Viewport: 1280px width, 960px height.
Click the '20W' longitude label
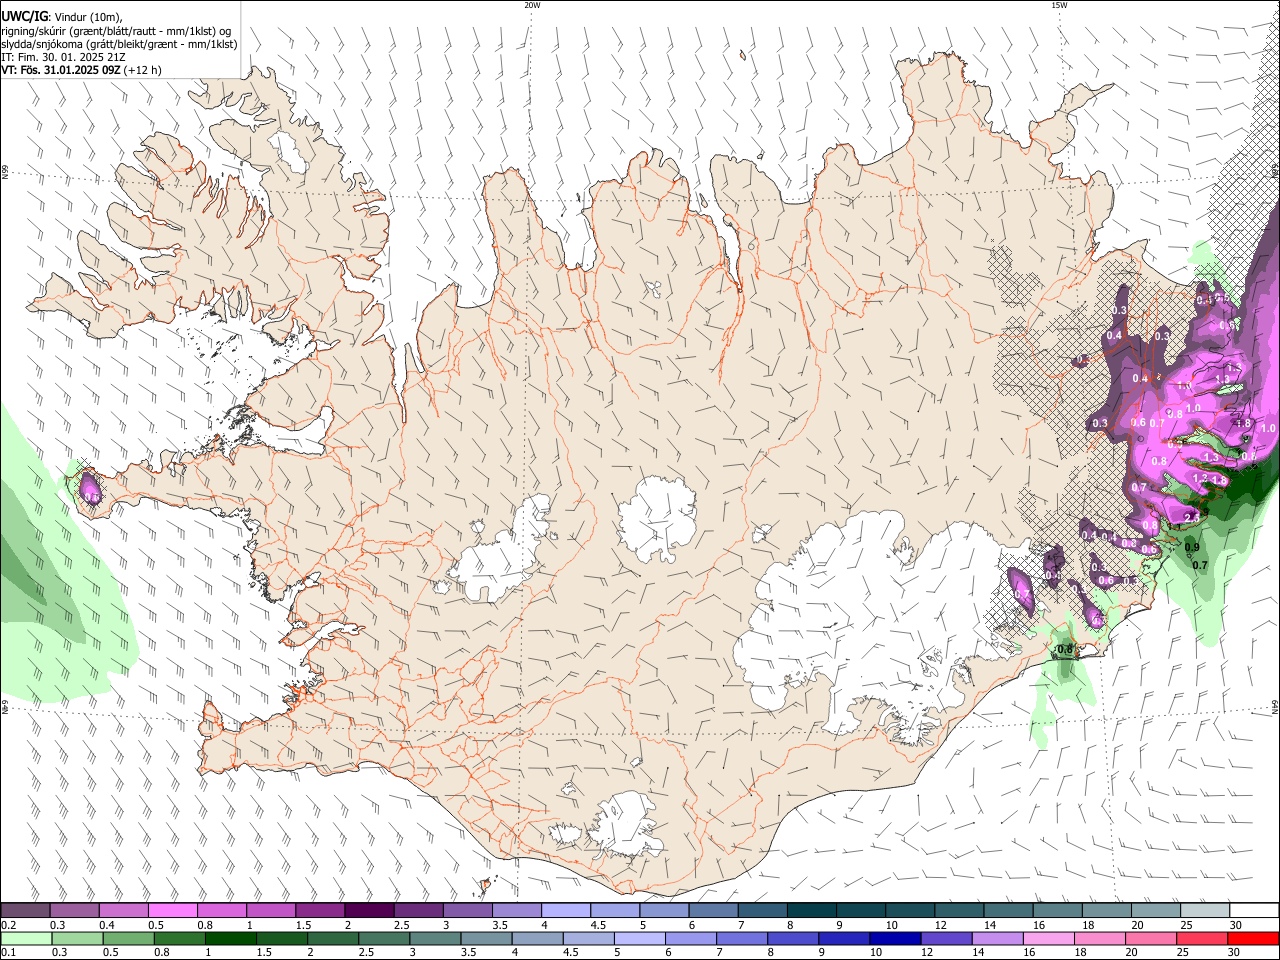pyautogui.click(x=532, y=5)
